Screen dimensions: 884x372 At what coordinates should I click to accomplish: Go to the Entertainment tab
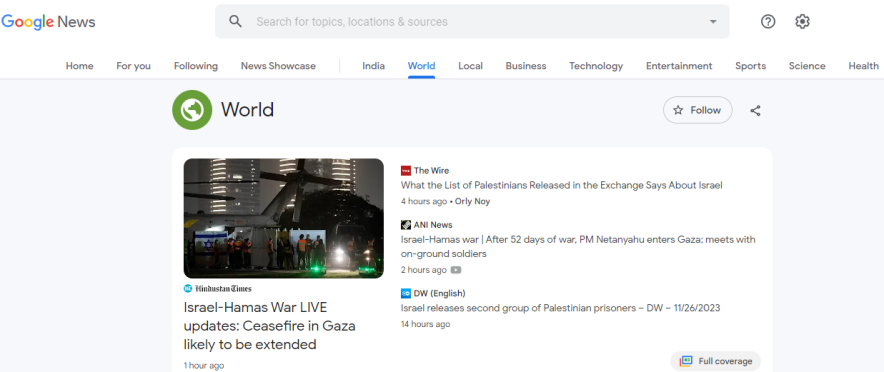point(679,66)
